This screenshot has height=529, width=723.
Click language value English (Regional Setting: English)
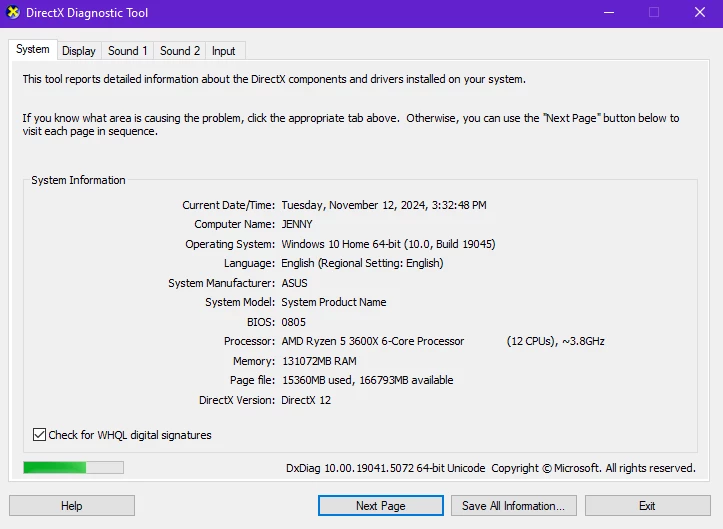[x=362, y=263]
